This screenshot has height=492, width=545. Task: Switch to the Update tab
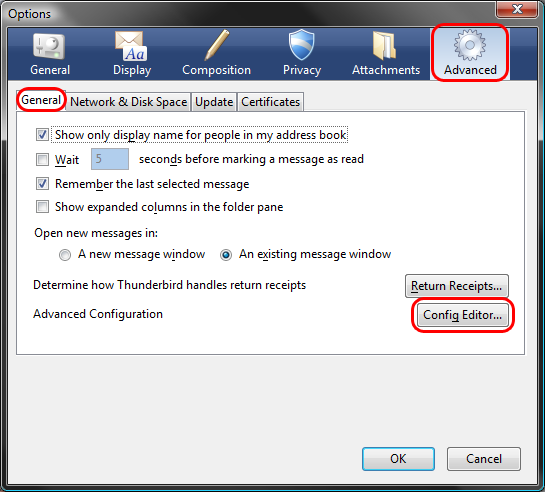(214, 102)
